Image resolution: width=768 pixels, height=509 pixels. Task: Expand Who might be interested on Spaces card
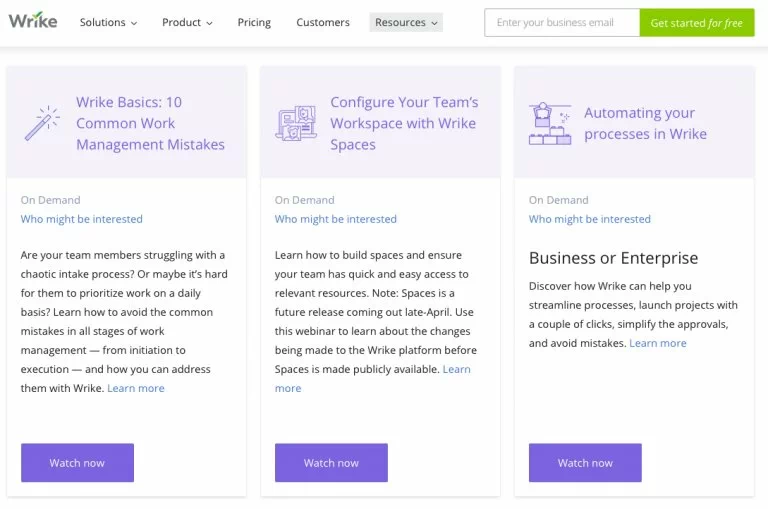point(336,219)
